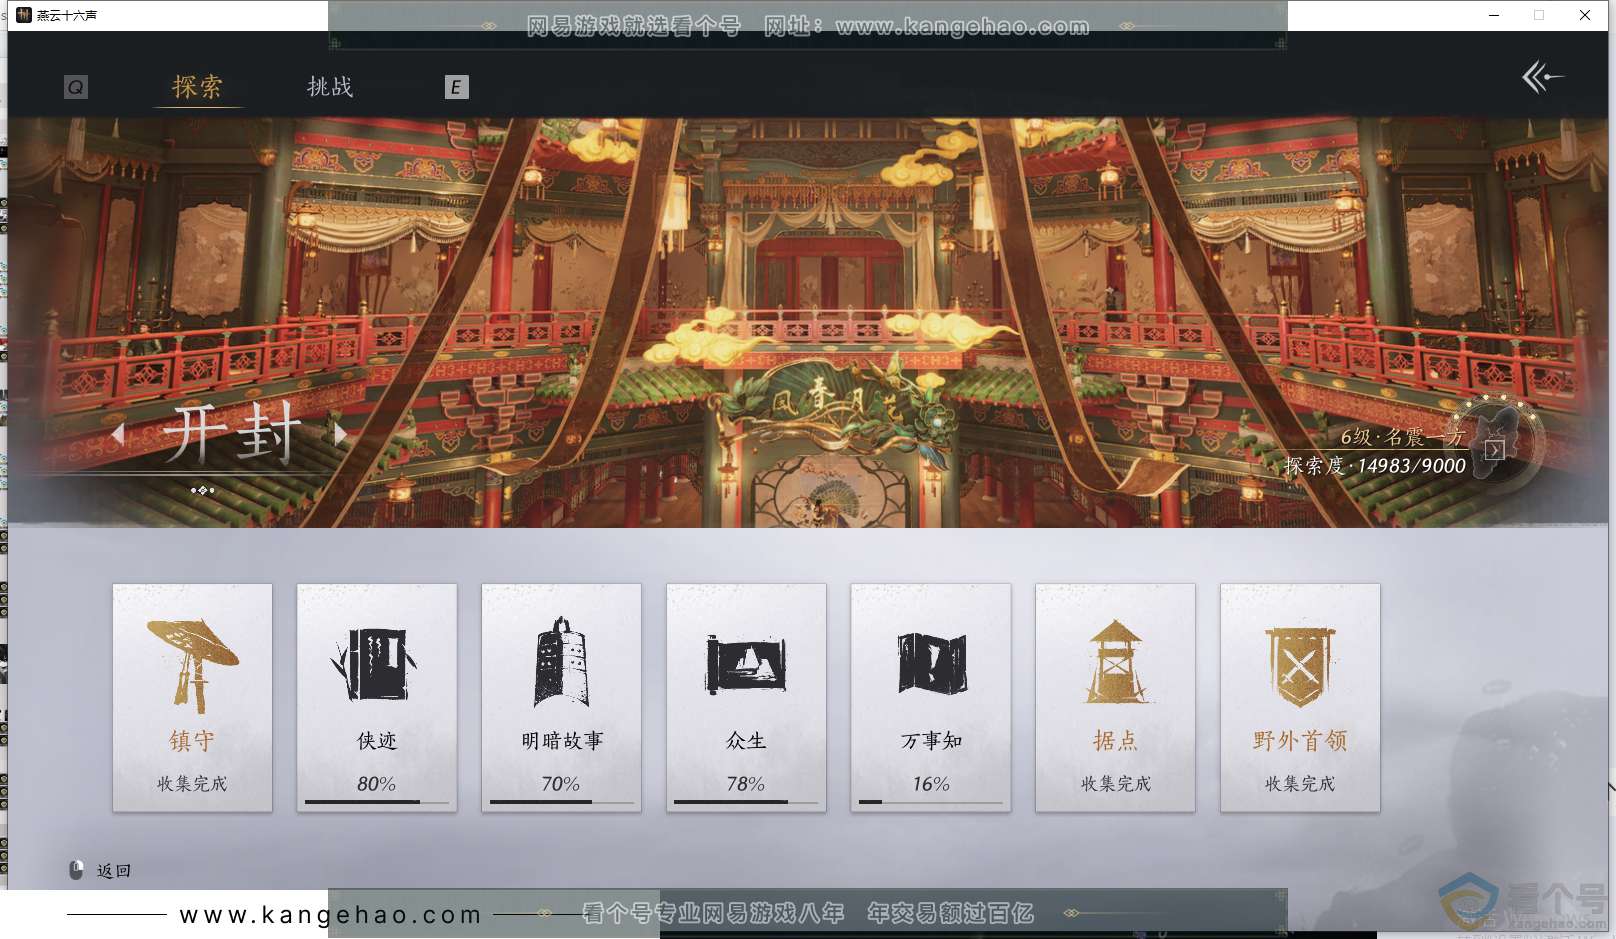Click the 万事知 16% progress bar
Image resolution: width=1616 pixels, height=939 pixels.
(x=931, y=802)
